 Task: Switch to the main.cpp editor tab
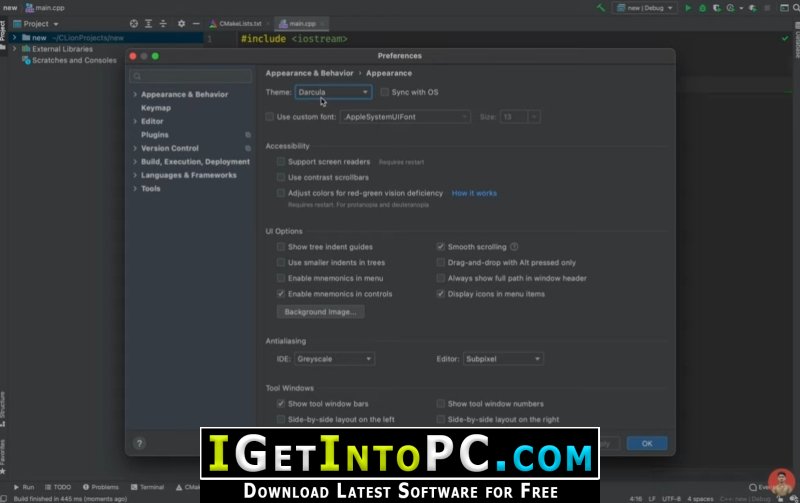coord(302,23)
